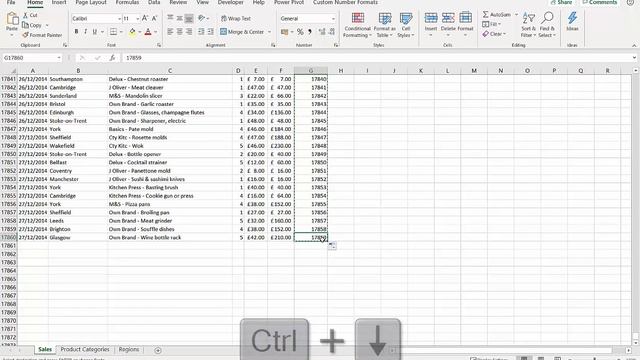Viewport: 640px width, 360px height.
Task: Open Conditional Formatting menu
Action: pyautogui.click(x=357, y=25)
